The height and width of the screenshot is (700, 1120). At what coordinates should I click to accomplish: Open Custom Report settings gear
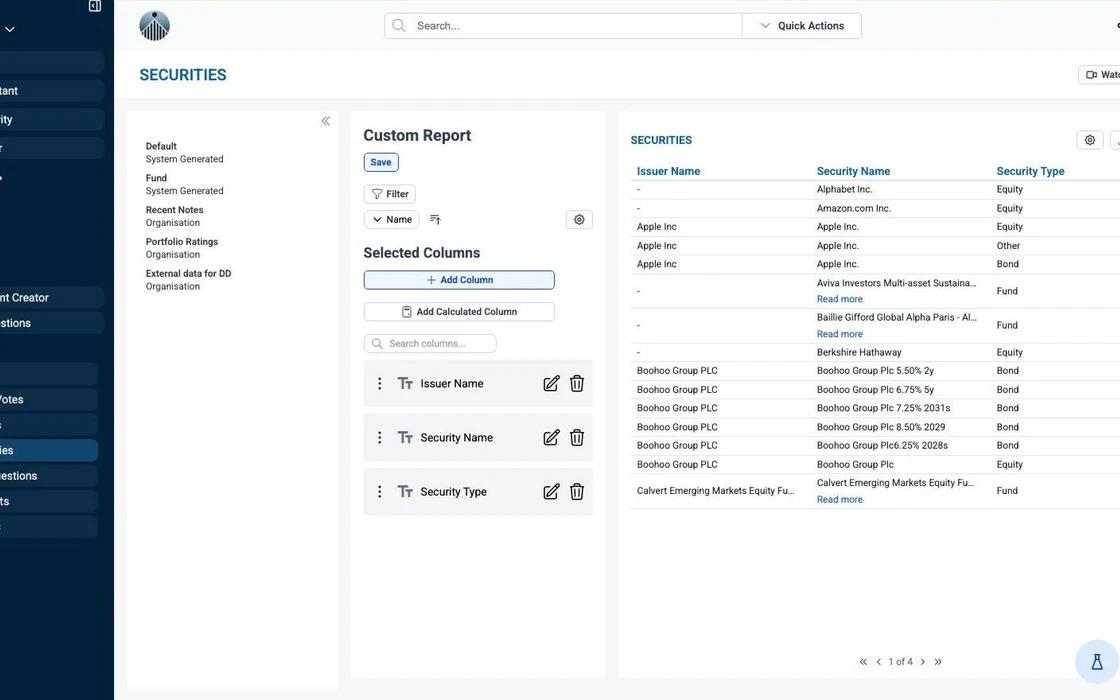(579, 219)
